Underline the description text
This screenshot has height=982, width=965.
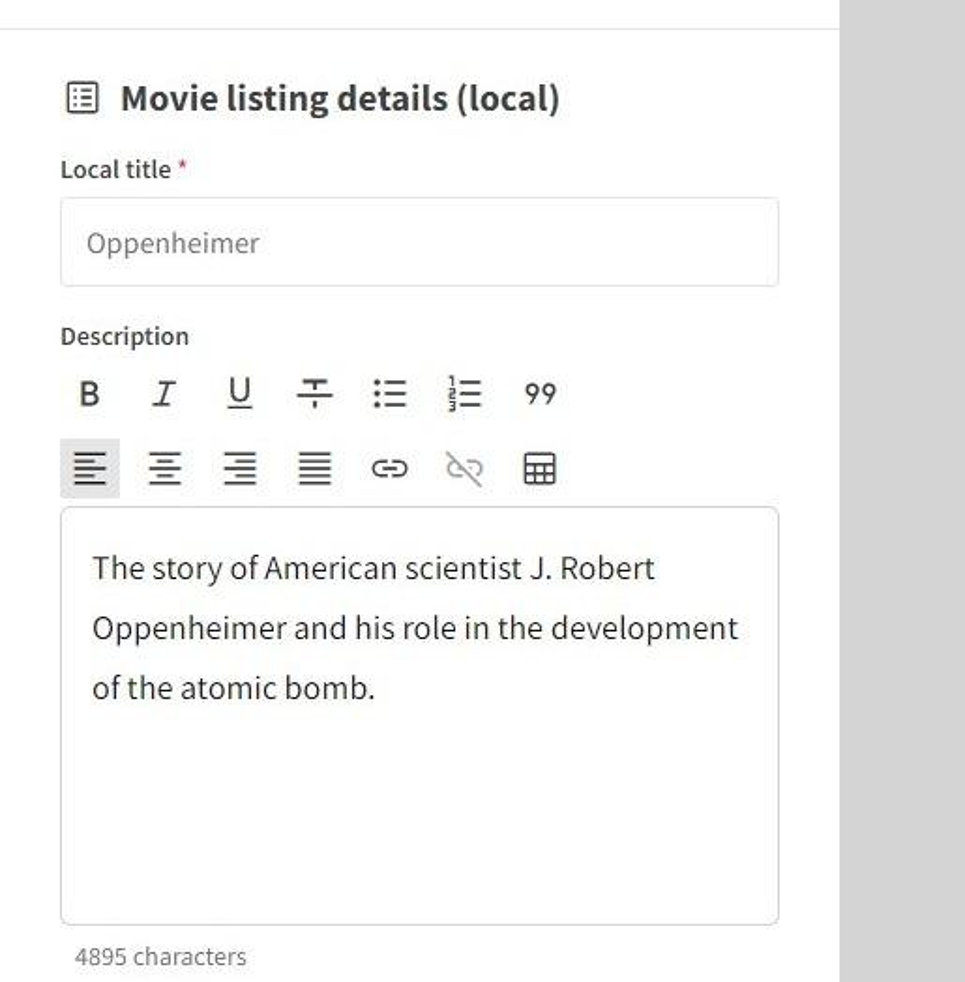click(239, 394)
